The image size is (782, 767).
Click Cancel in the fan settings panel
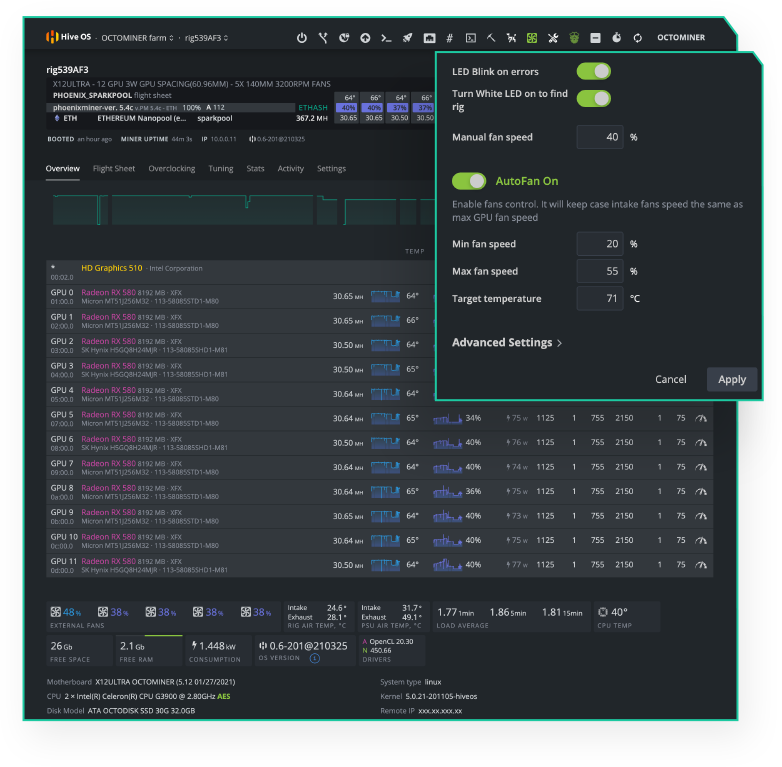click(x=670, y=380)
